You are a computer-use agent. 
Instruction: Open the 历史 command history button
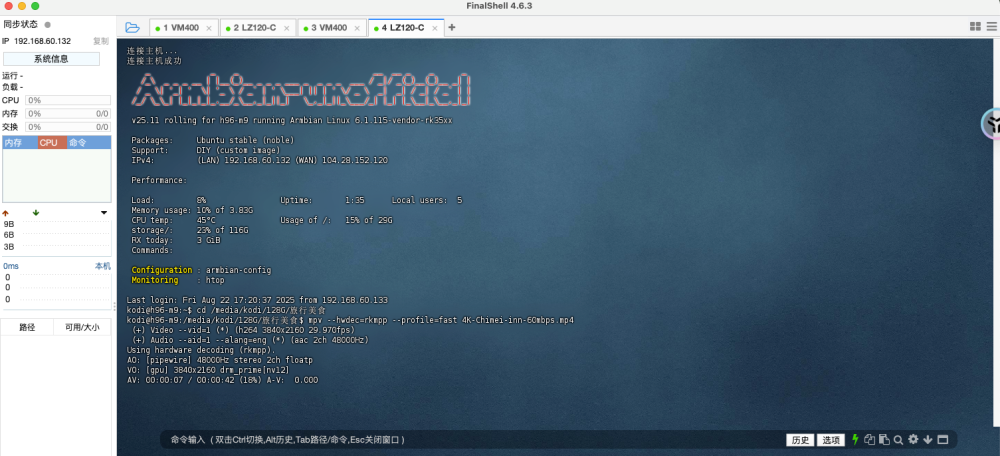click(800, 440)
